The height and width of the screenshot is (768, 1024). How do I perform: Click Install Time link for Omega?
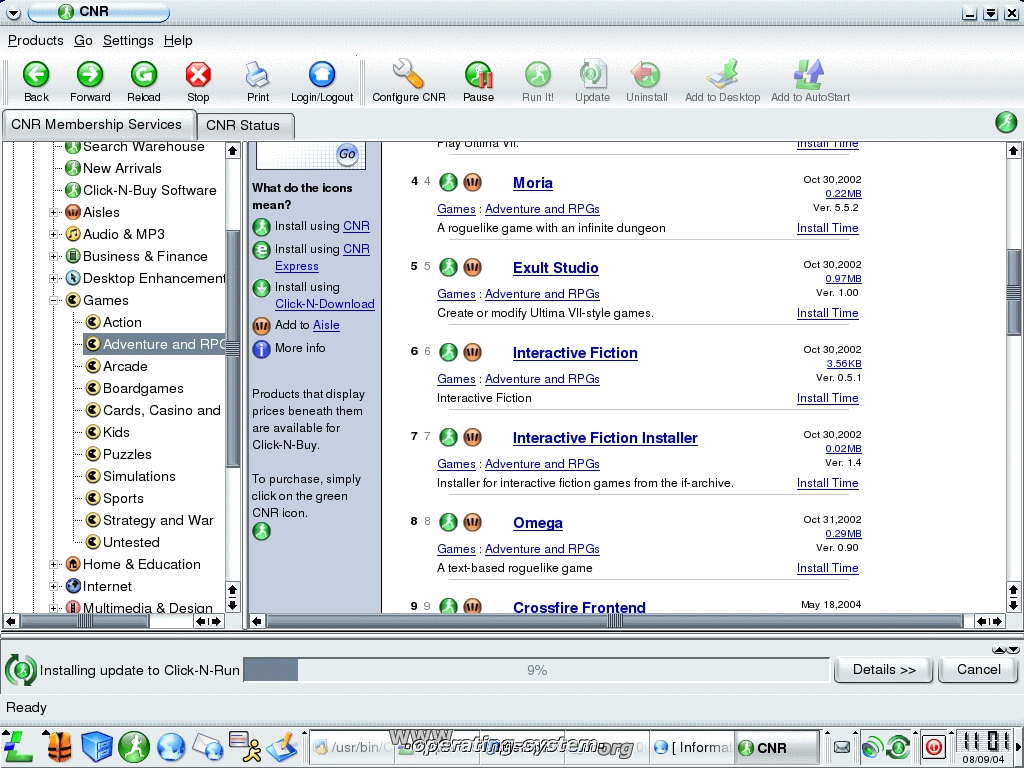click(827, 568)
